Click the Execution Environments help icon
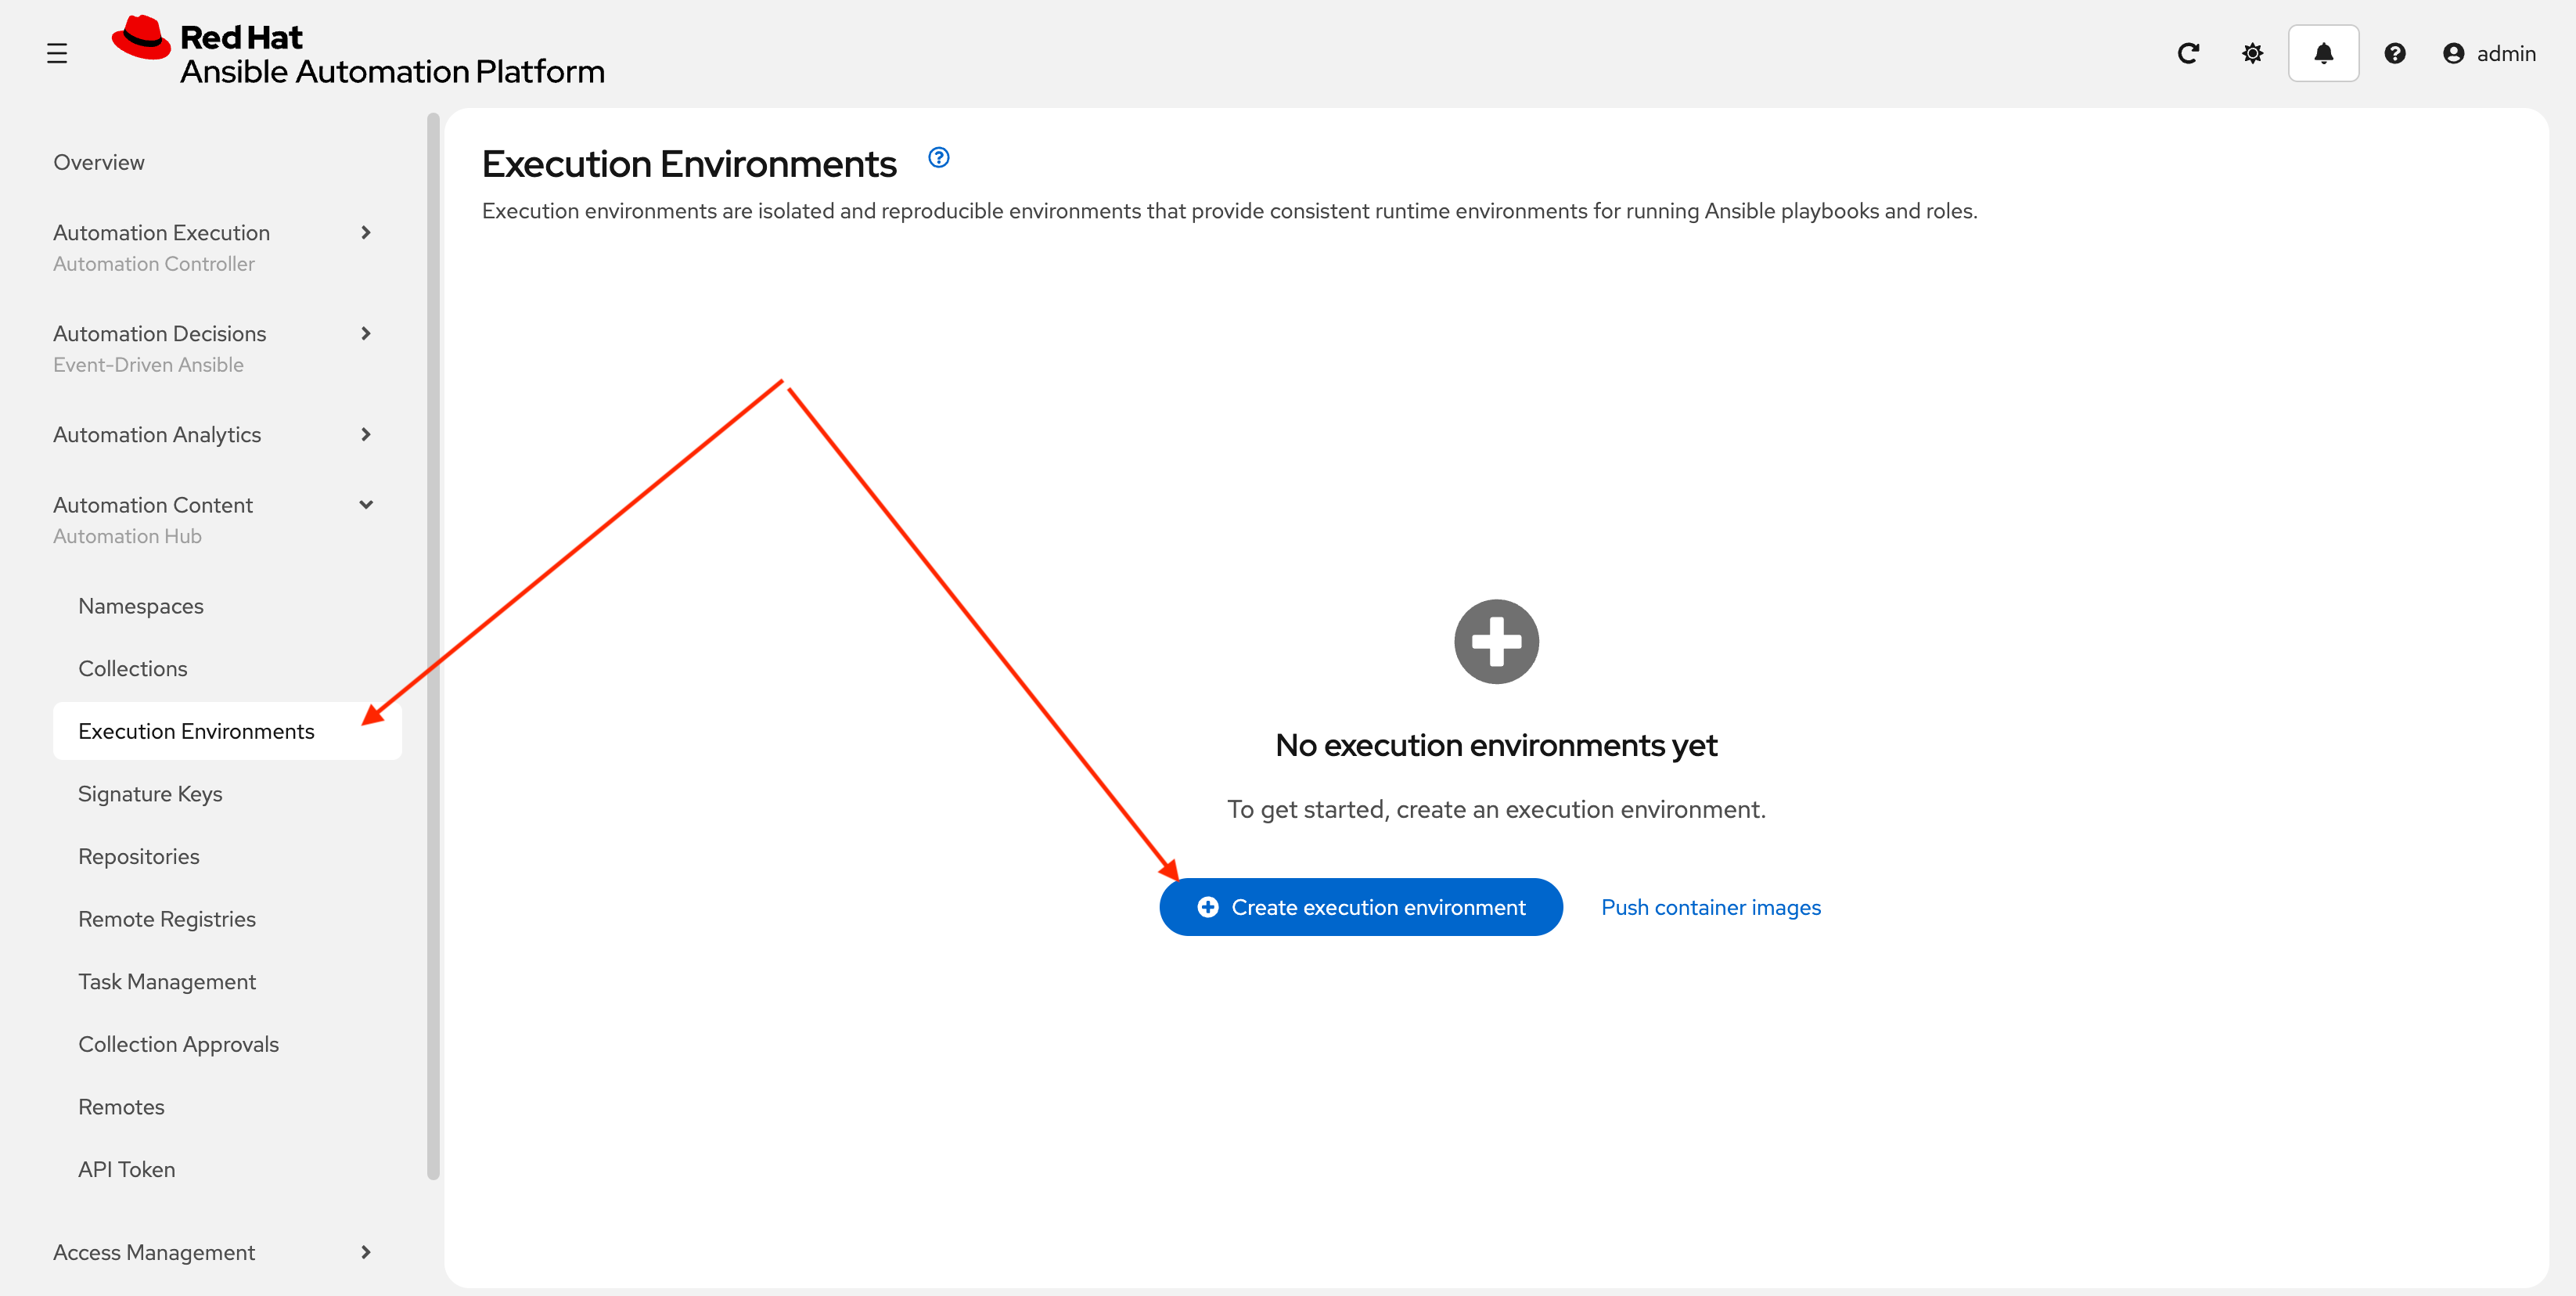The image size is (2576, 1296). tap(938, 156)
